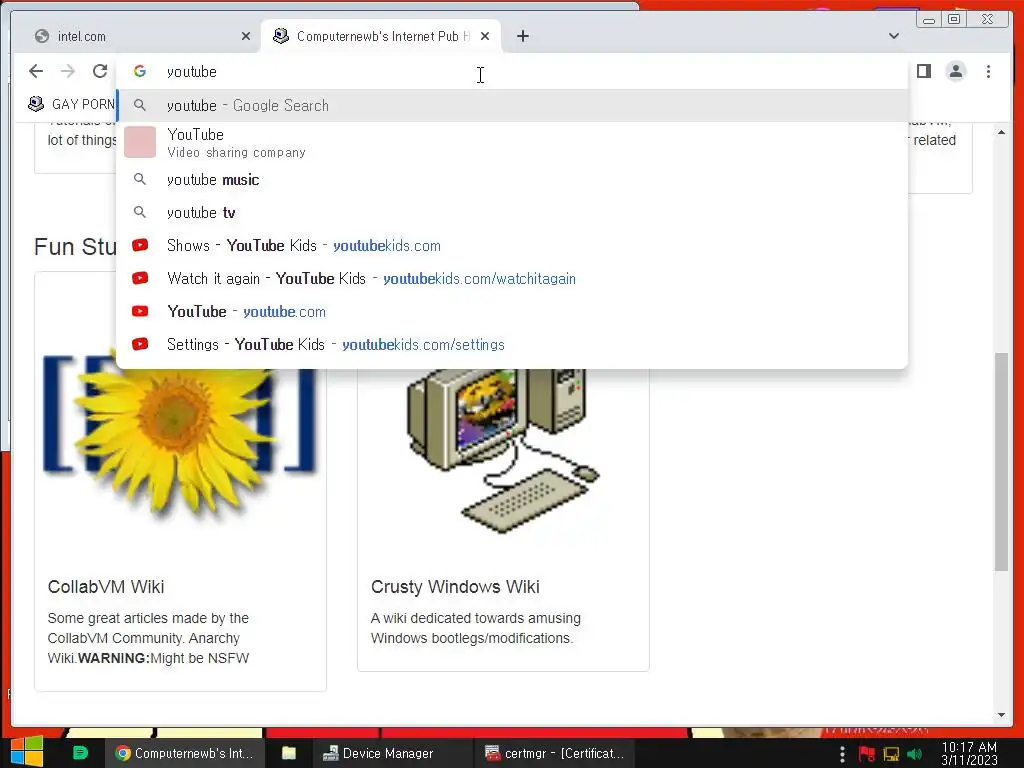Image resolution: width=1024 pixels, height=768 pixels.
Task: Click the red flag tray icon
Action: [867, 754]
